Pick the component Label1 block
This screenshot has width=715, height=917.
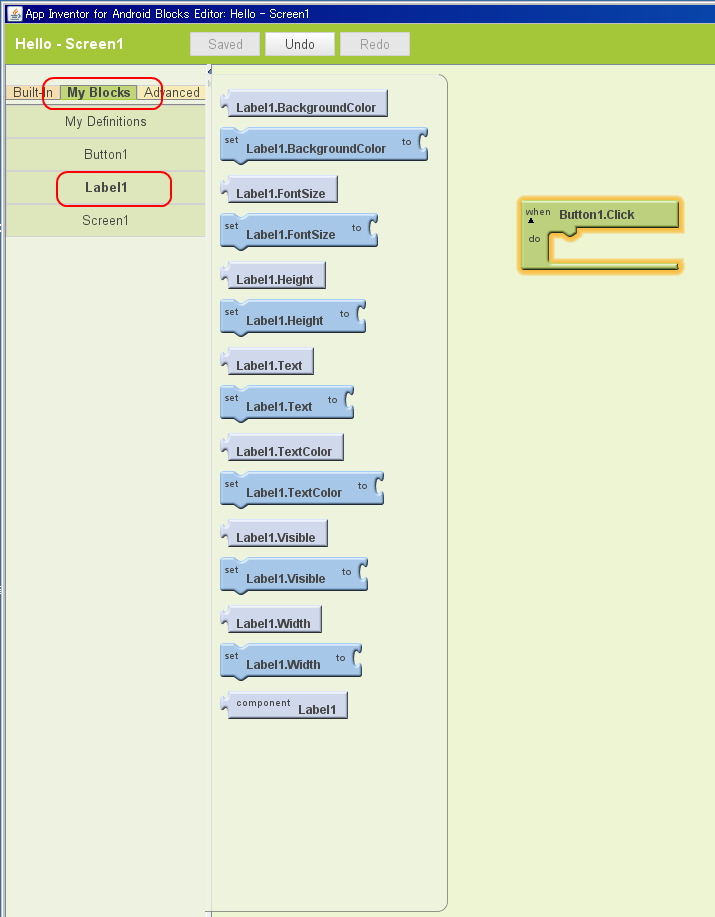284,705
